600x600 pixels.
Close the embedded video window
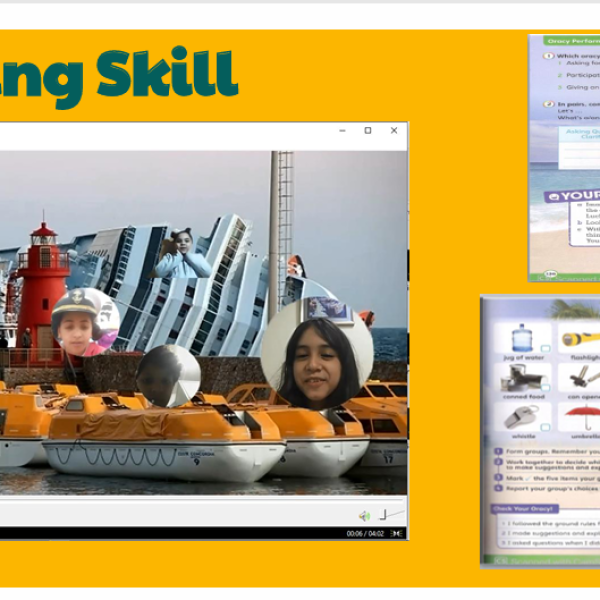(394, 131)
